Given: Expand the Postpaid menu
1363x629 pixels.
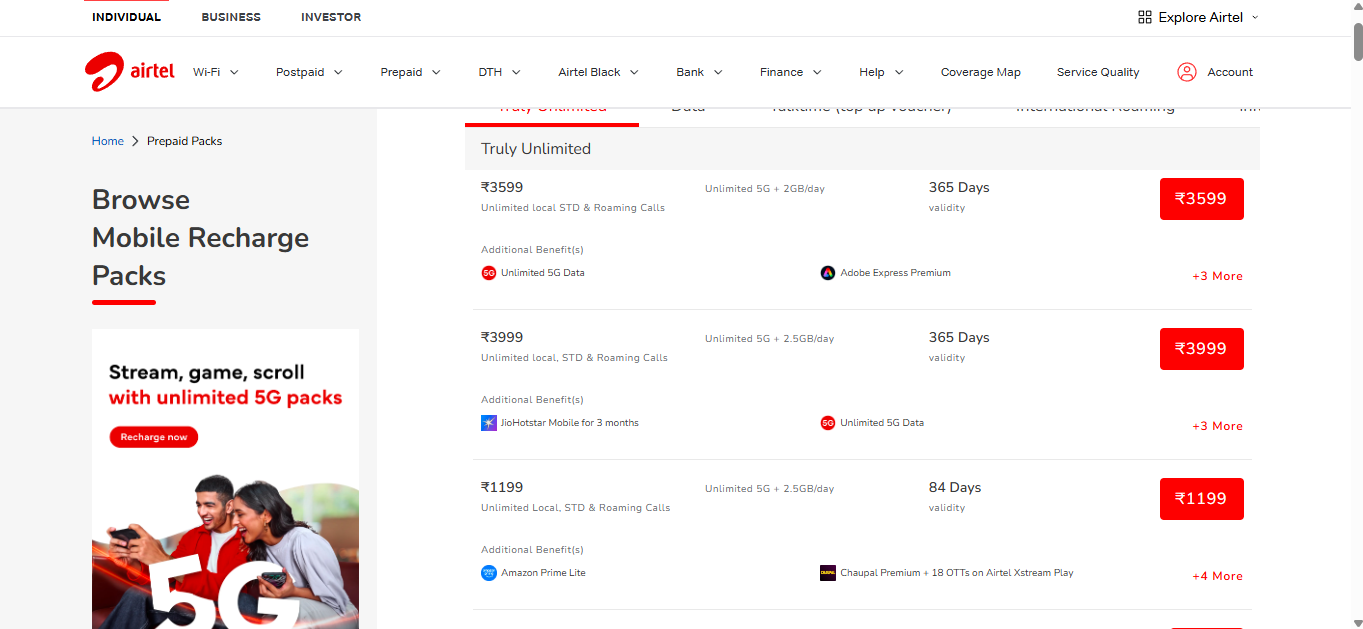Looking at the screenshot, I should [309, 72].
